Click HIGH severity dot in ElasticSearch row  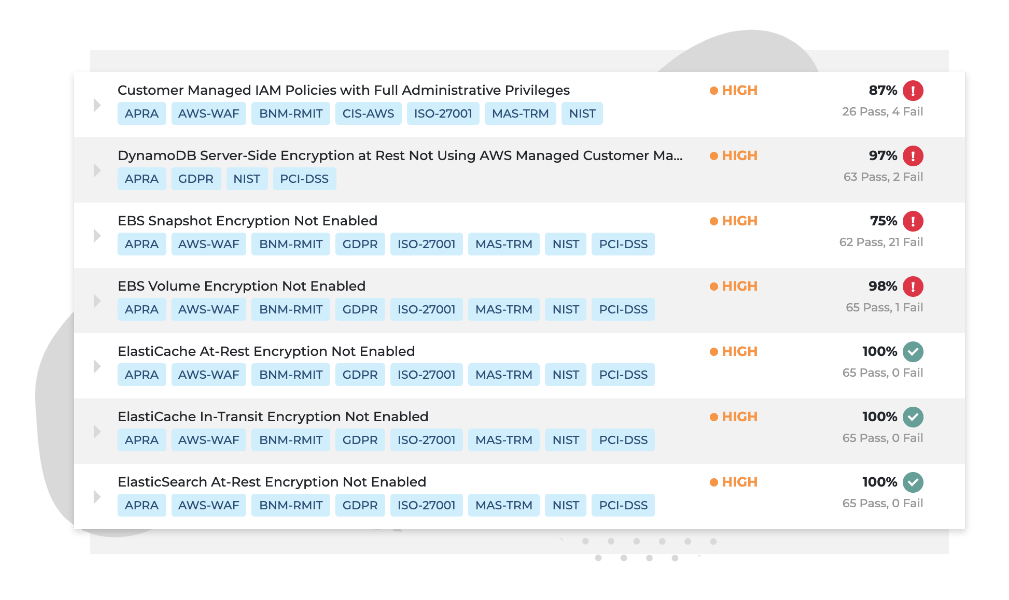[714, 482]
